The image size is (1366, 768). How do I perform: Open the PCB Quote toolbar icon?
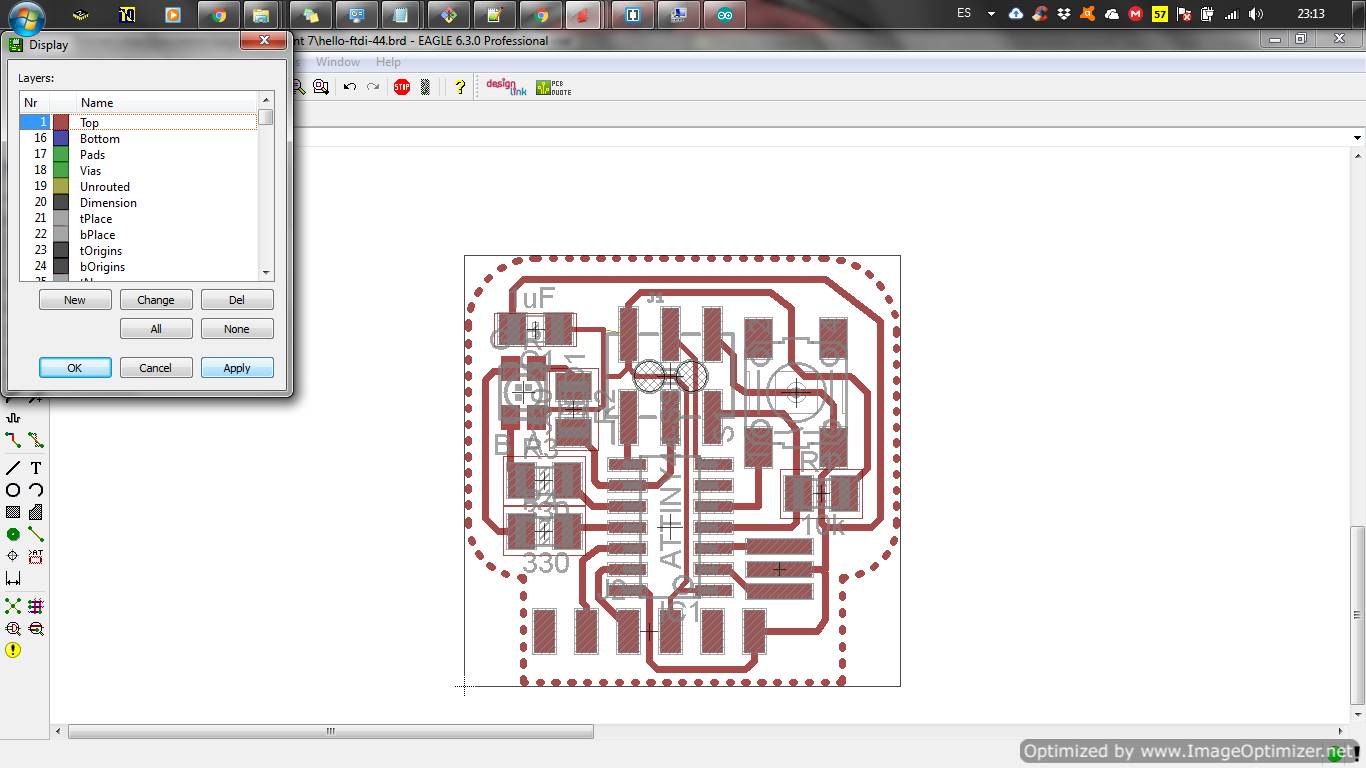(x=553, y=87)
